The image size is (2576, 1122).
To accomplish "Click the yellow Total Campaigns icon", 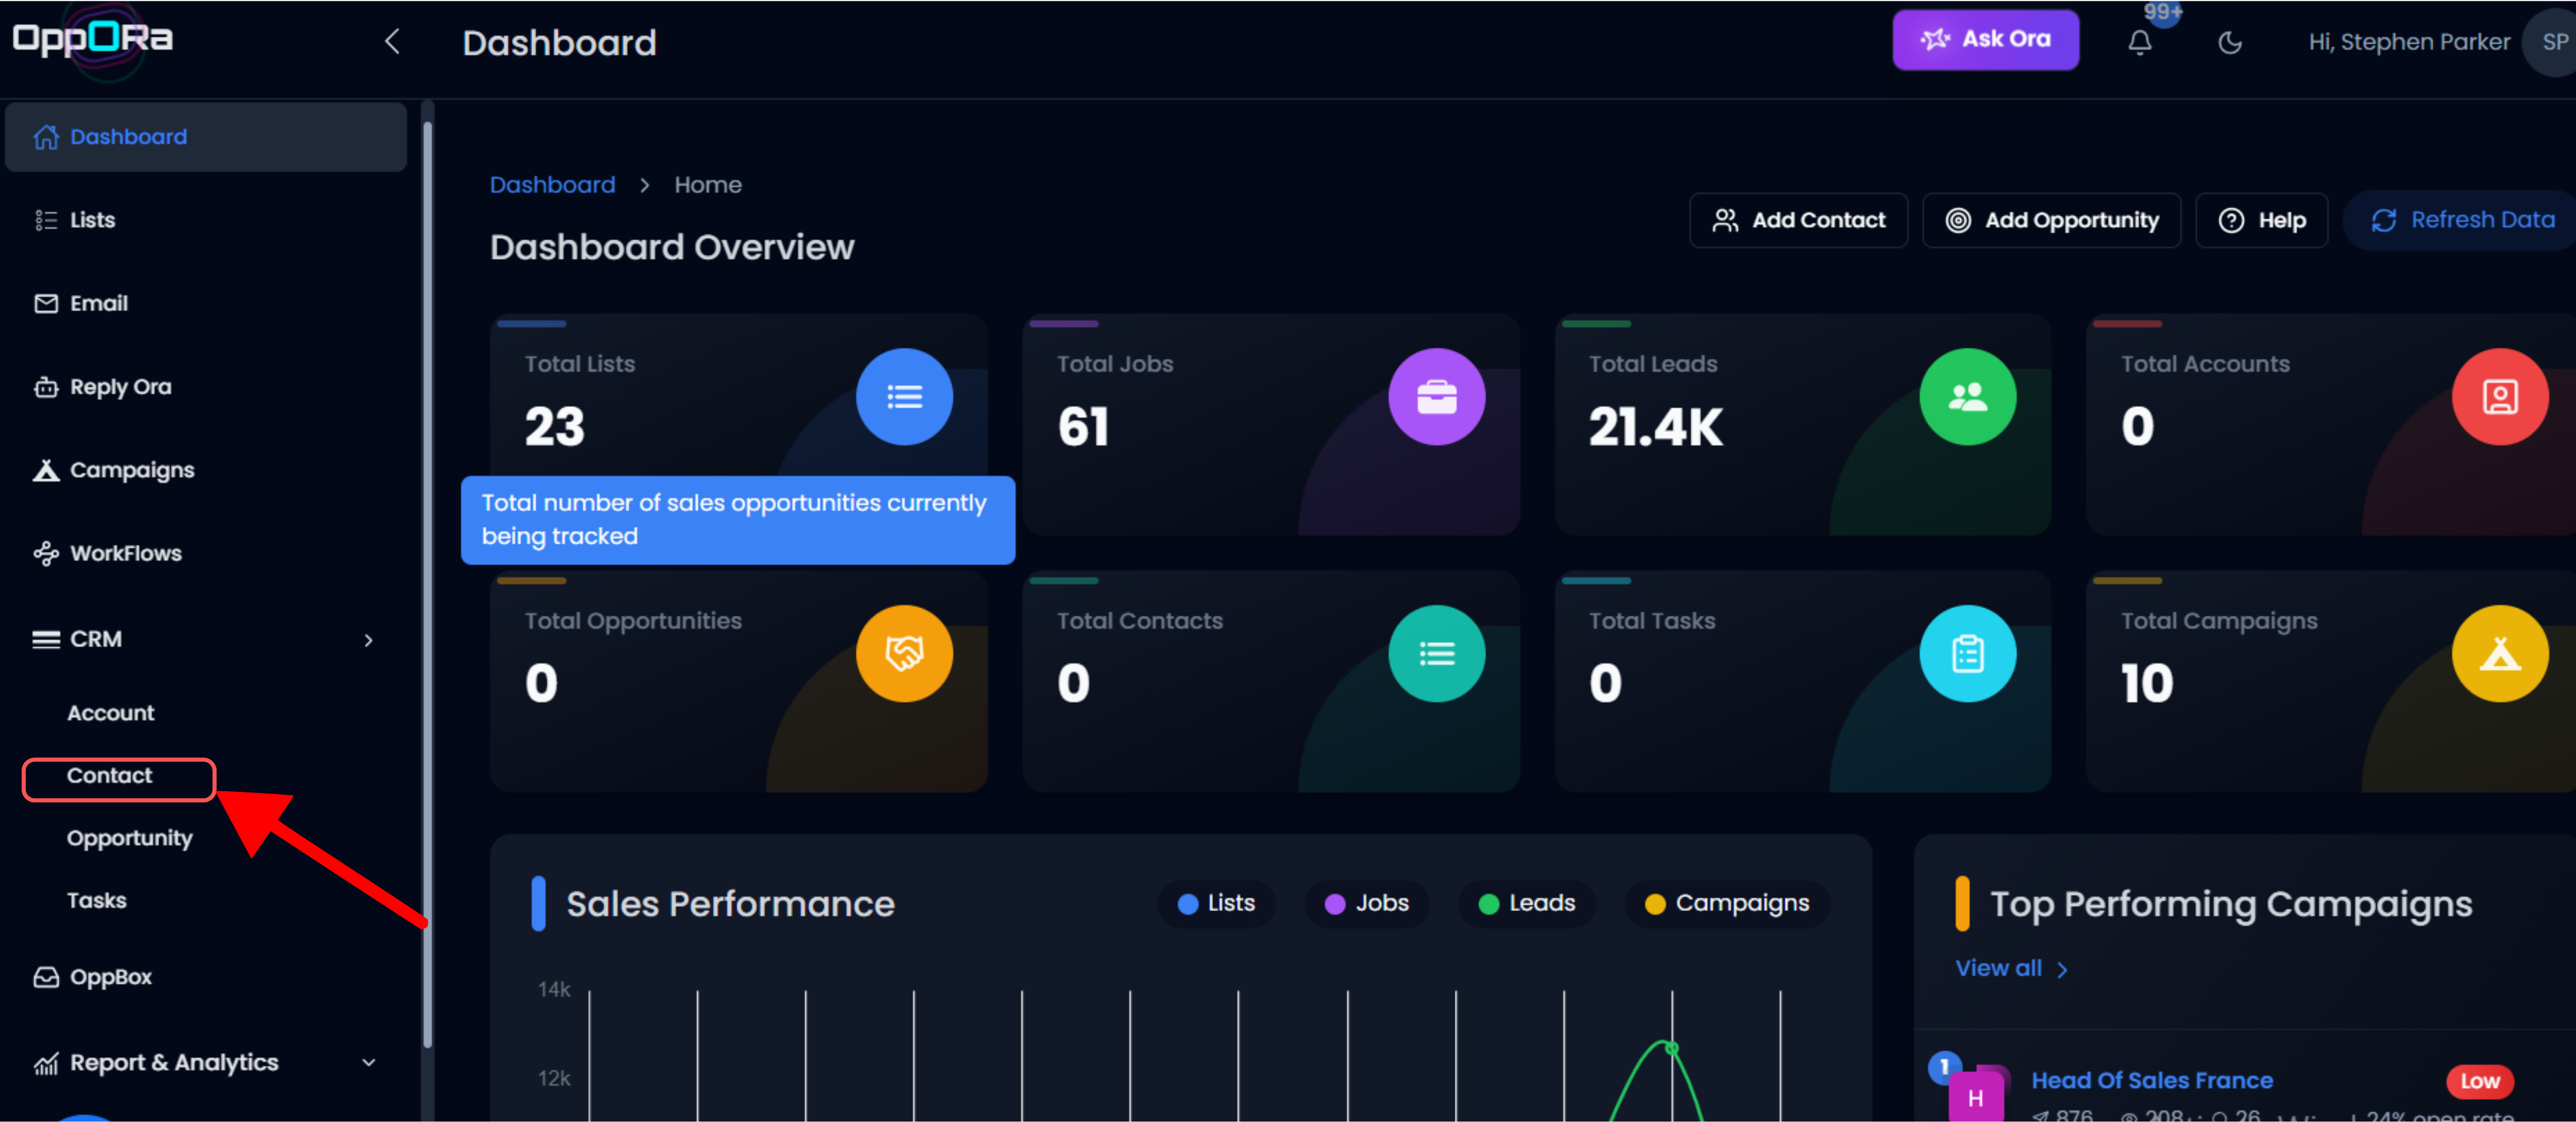I will (2499, 654).
